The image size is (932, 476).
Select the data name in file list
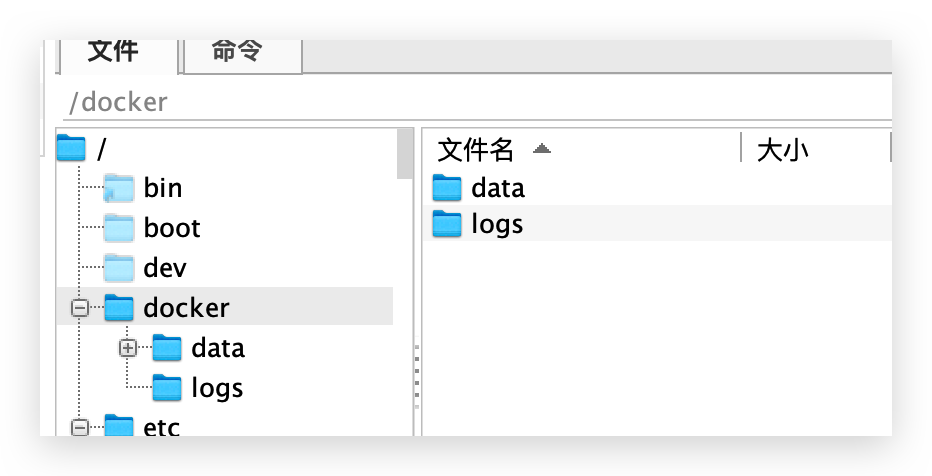(x=498, y=188)
